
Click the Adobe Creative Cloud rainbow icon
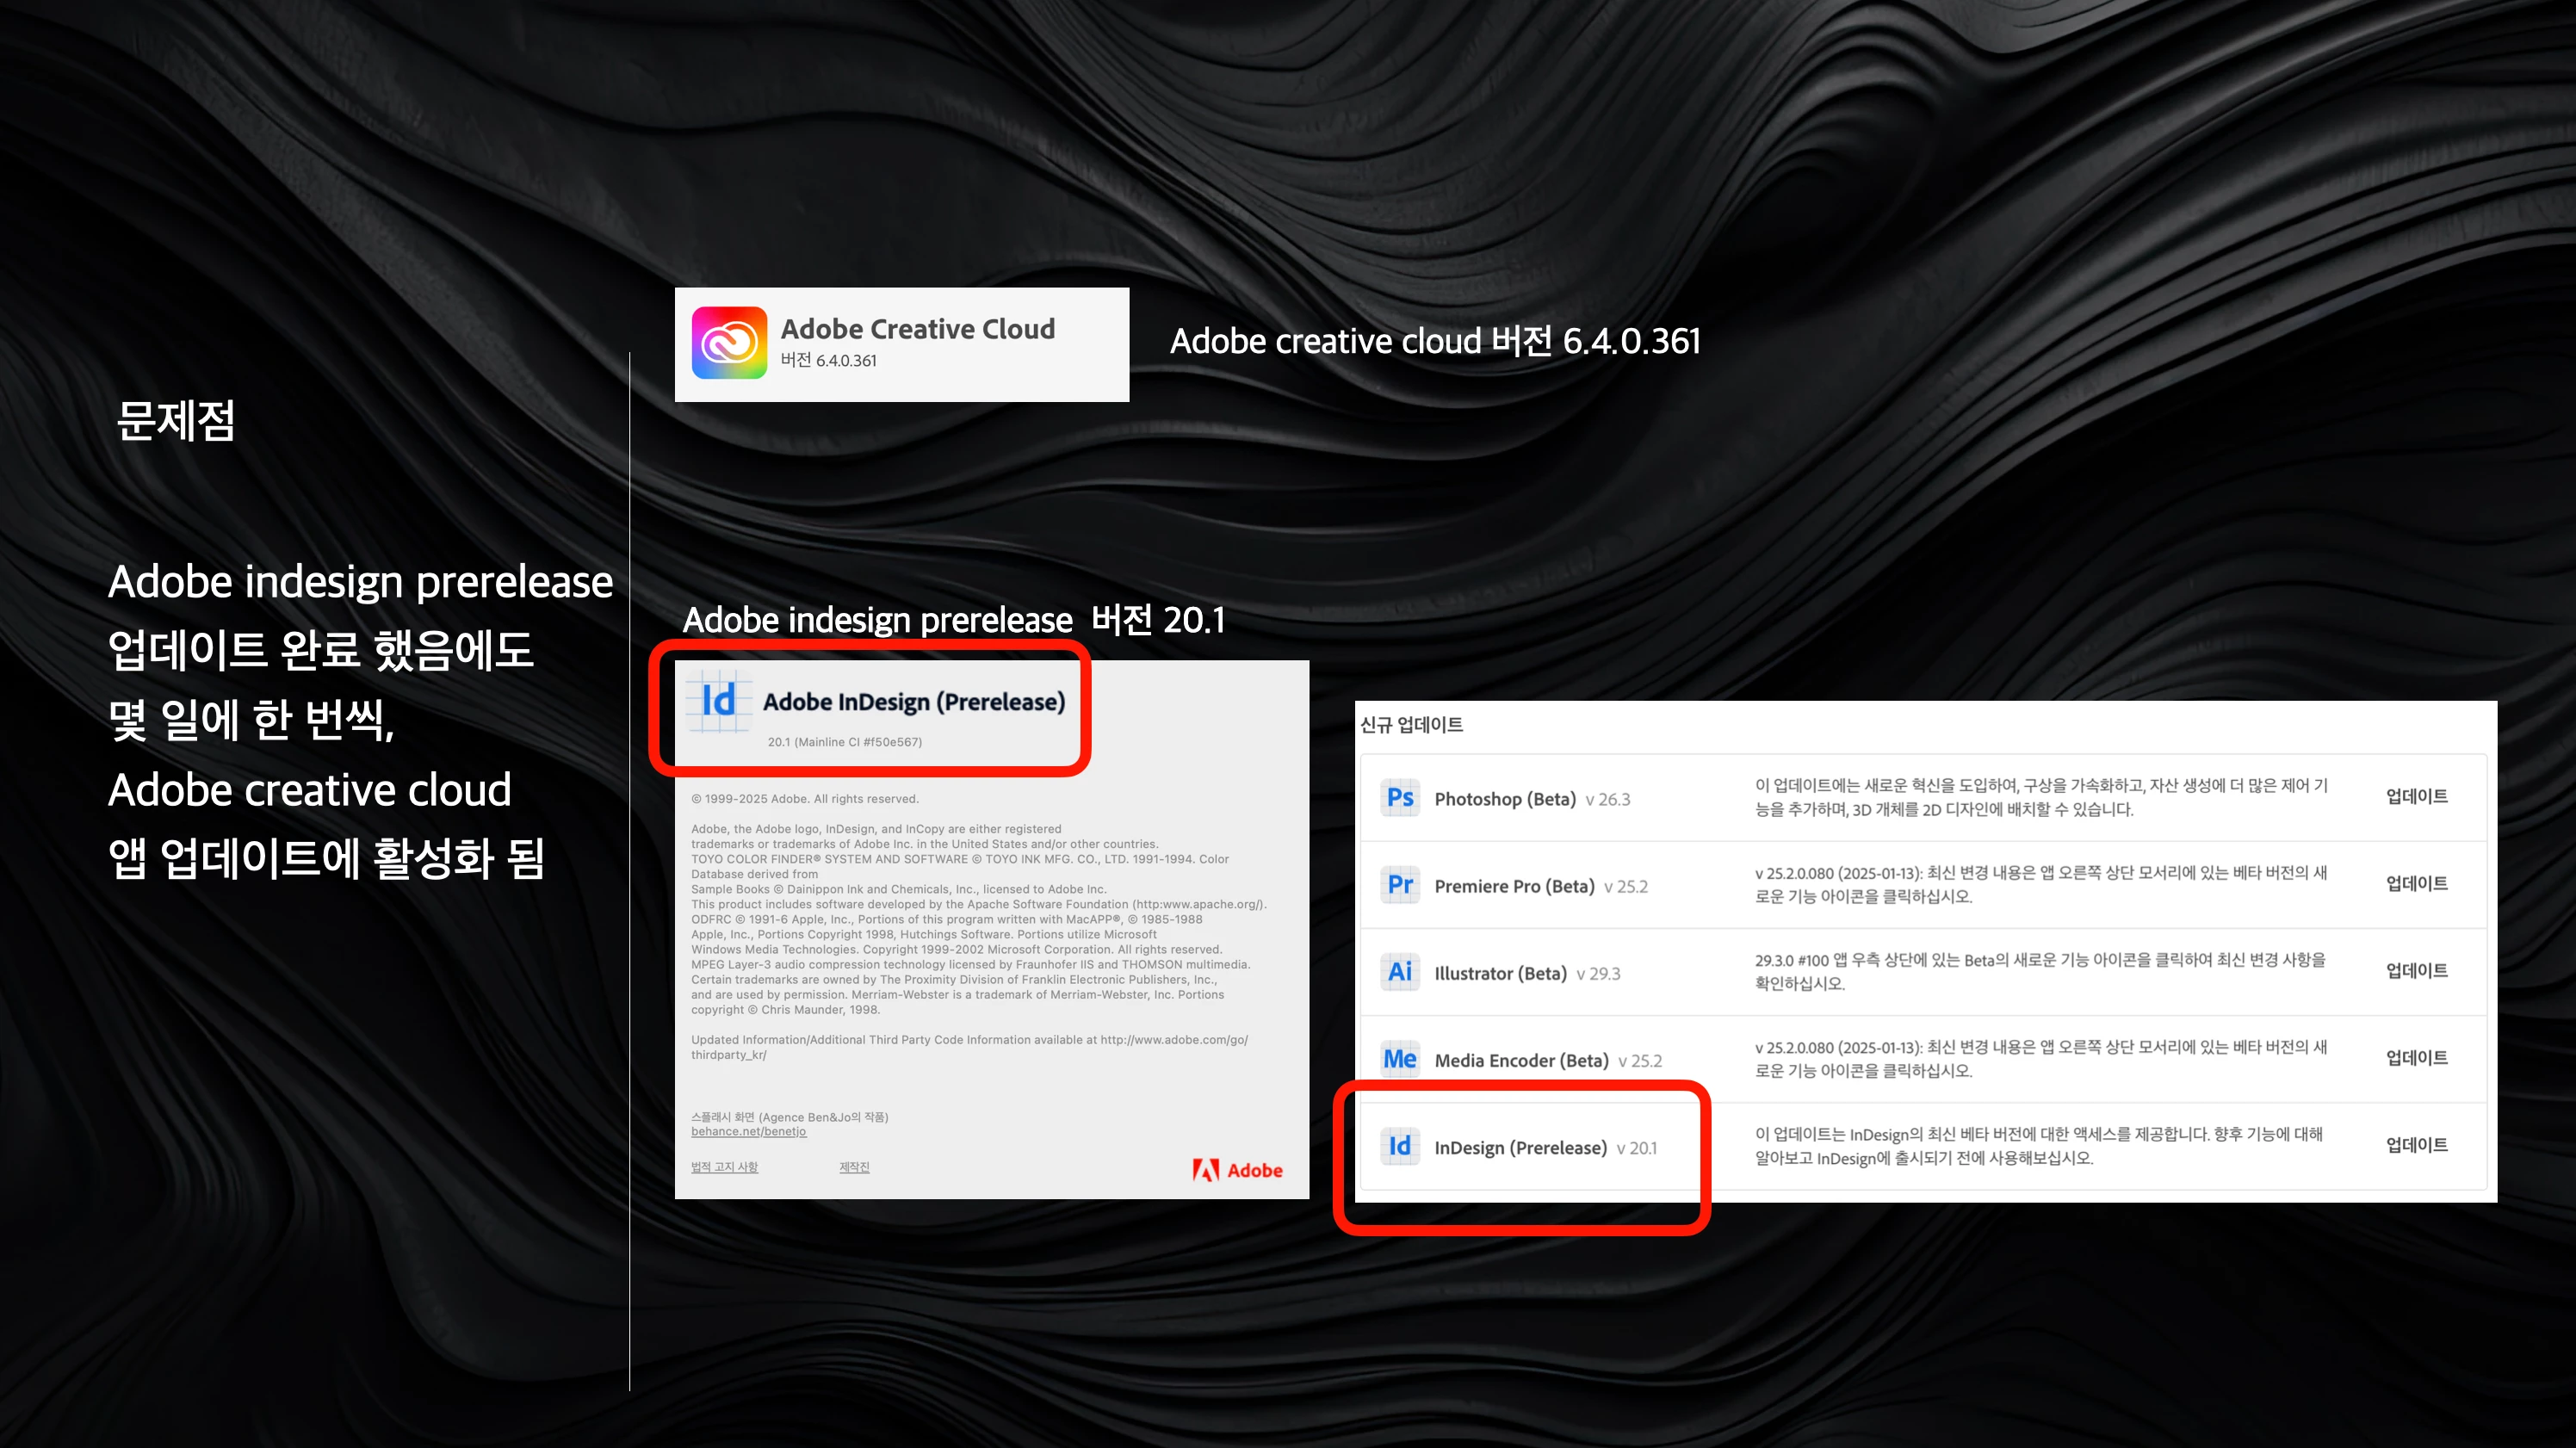point(729,343)
